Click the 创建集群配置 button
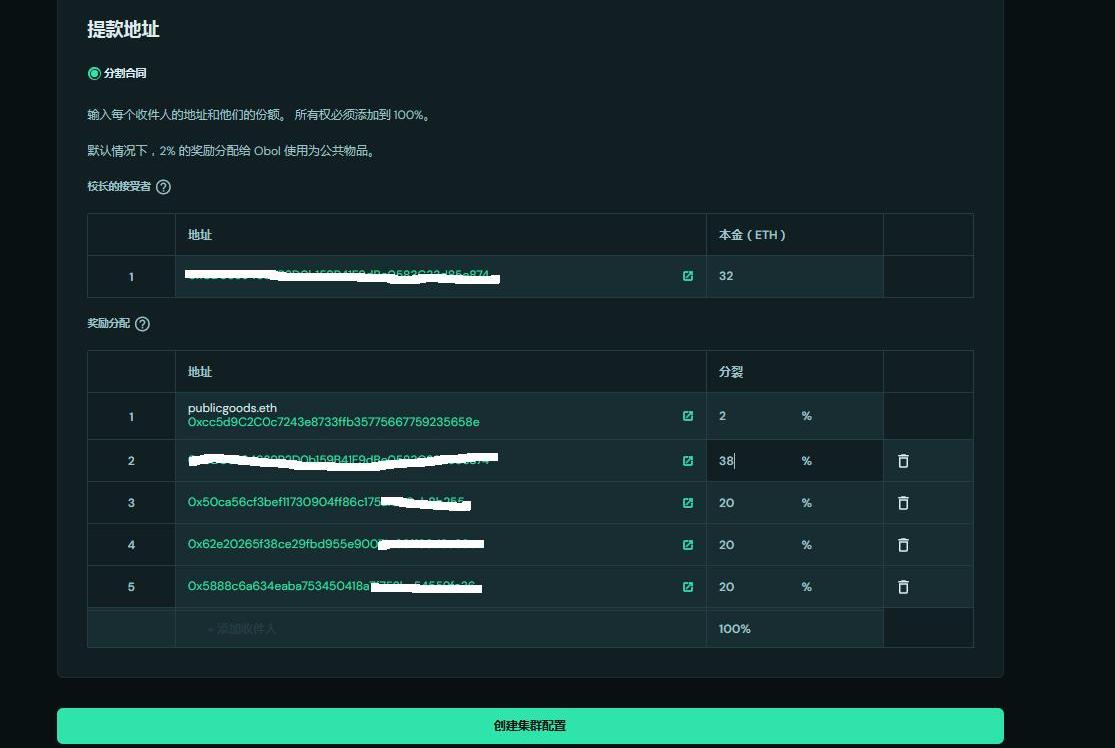The width and height of the screenshot is (1115, 748). 530,726
